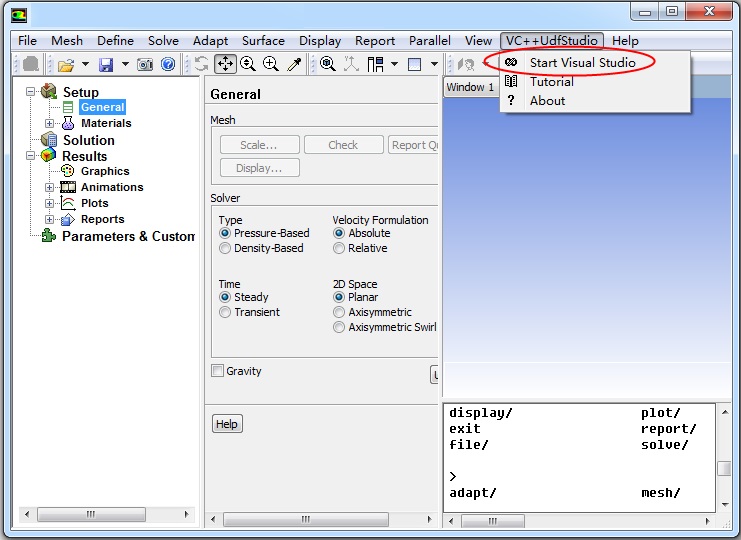This screenshot has width=741, height=540.
Task: Open help via blue question mark icon
Action: click(168, 64)
